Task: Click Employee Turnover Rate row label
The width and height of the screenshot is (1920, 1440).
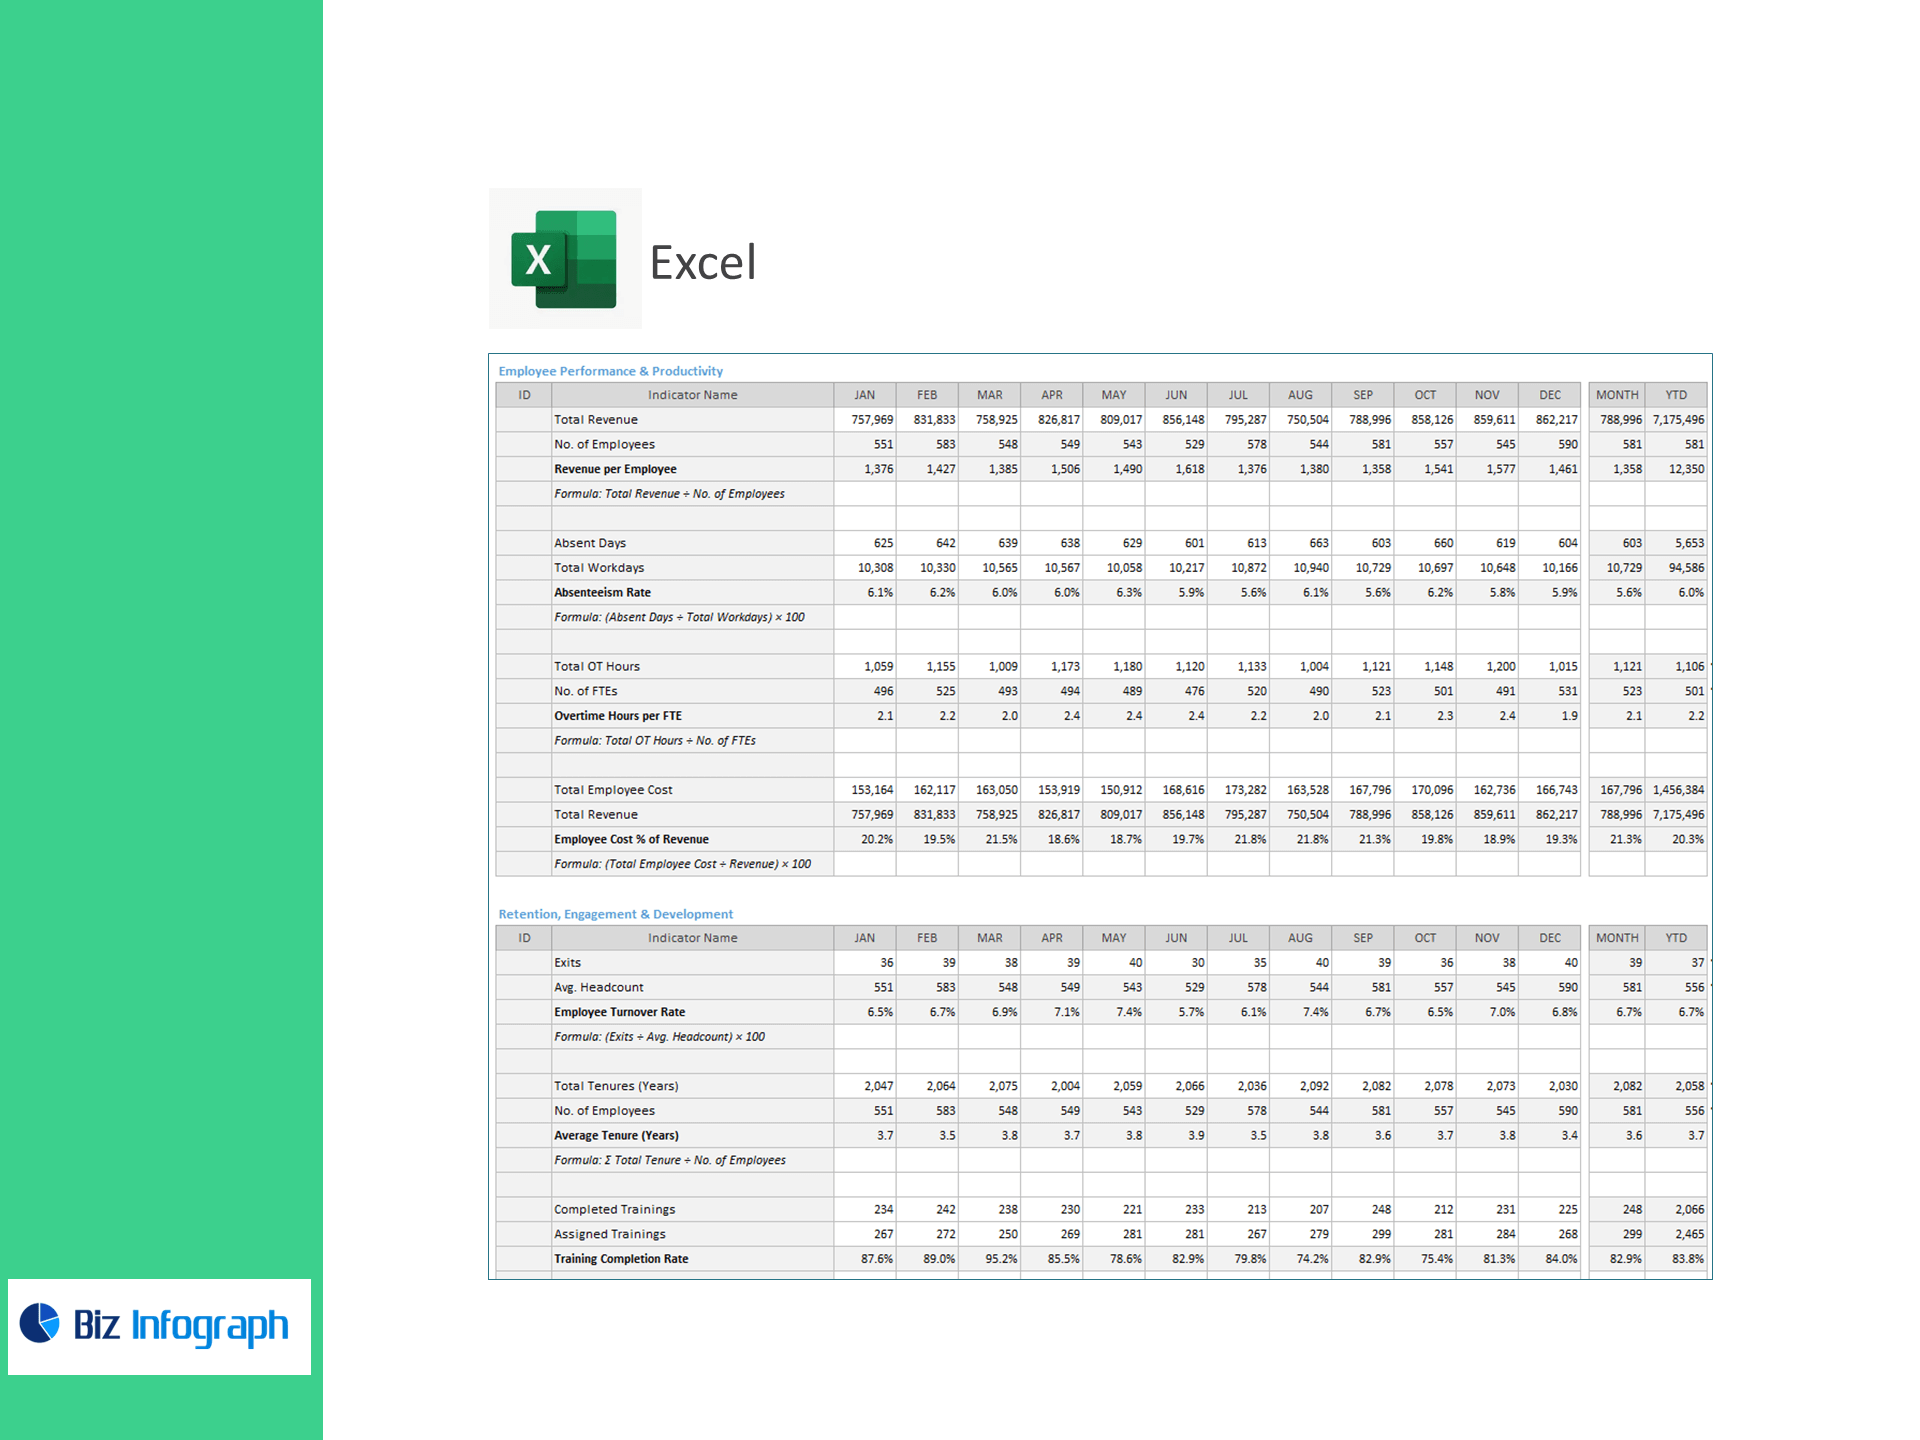Action: coord(619,1012)
